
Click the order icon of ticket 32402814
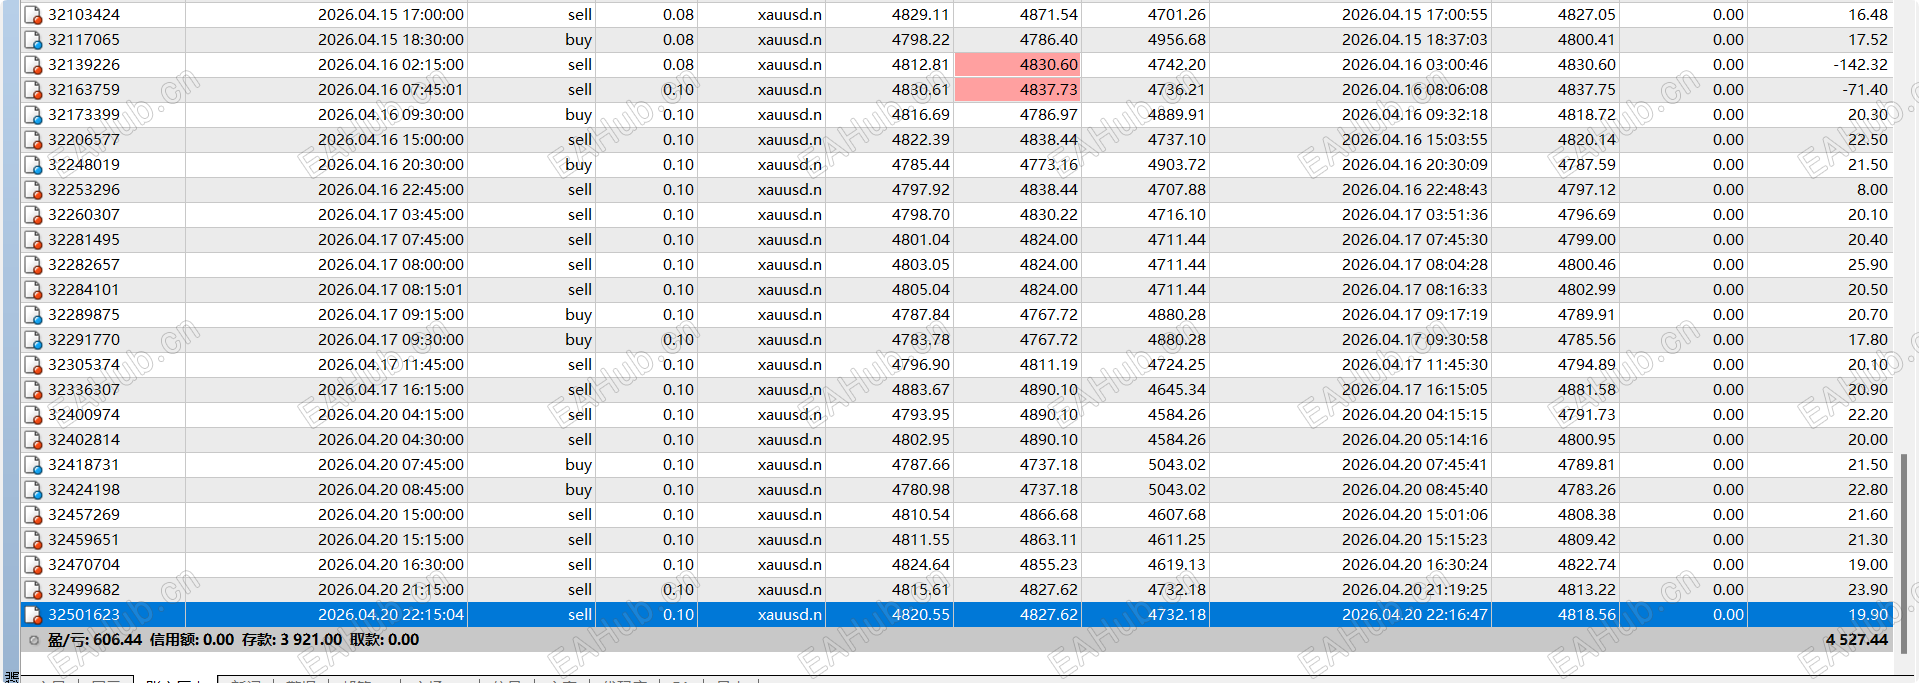tap(33, 440)
